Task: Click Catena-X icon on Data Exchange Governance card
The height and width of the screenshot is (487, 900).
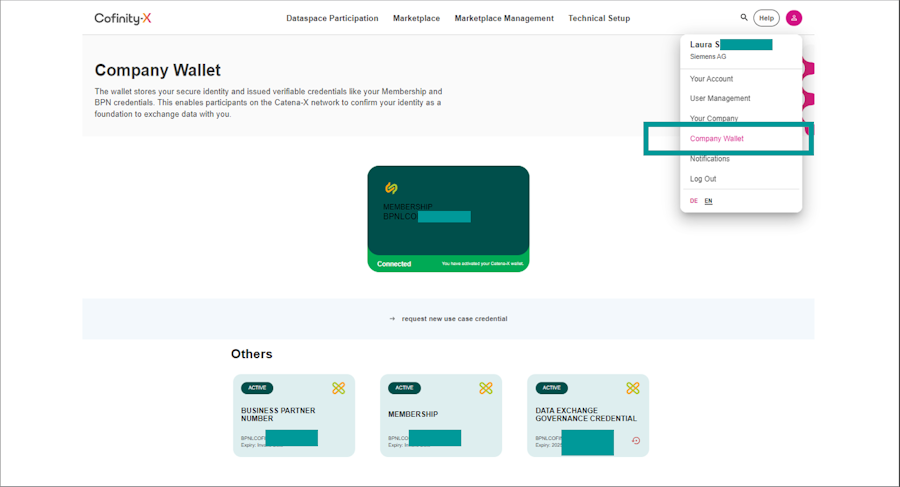Action: click(x=633, y=388)
